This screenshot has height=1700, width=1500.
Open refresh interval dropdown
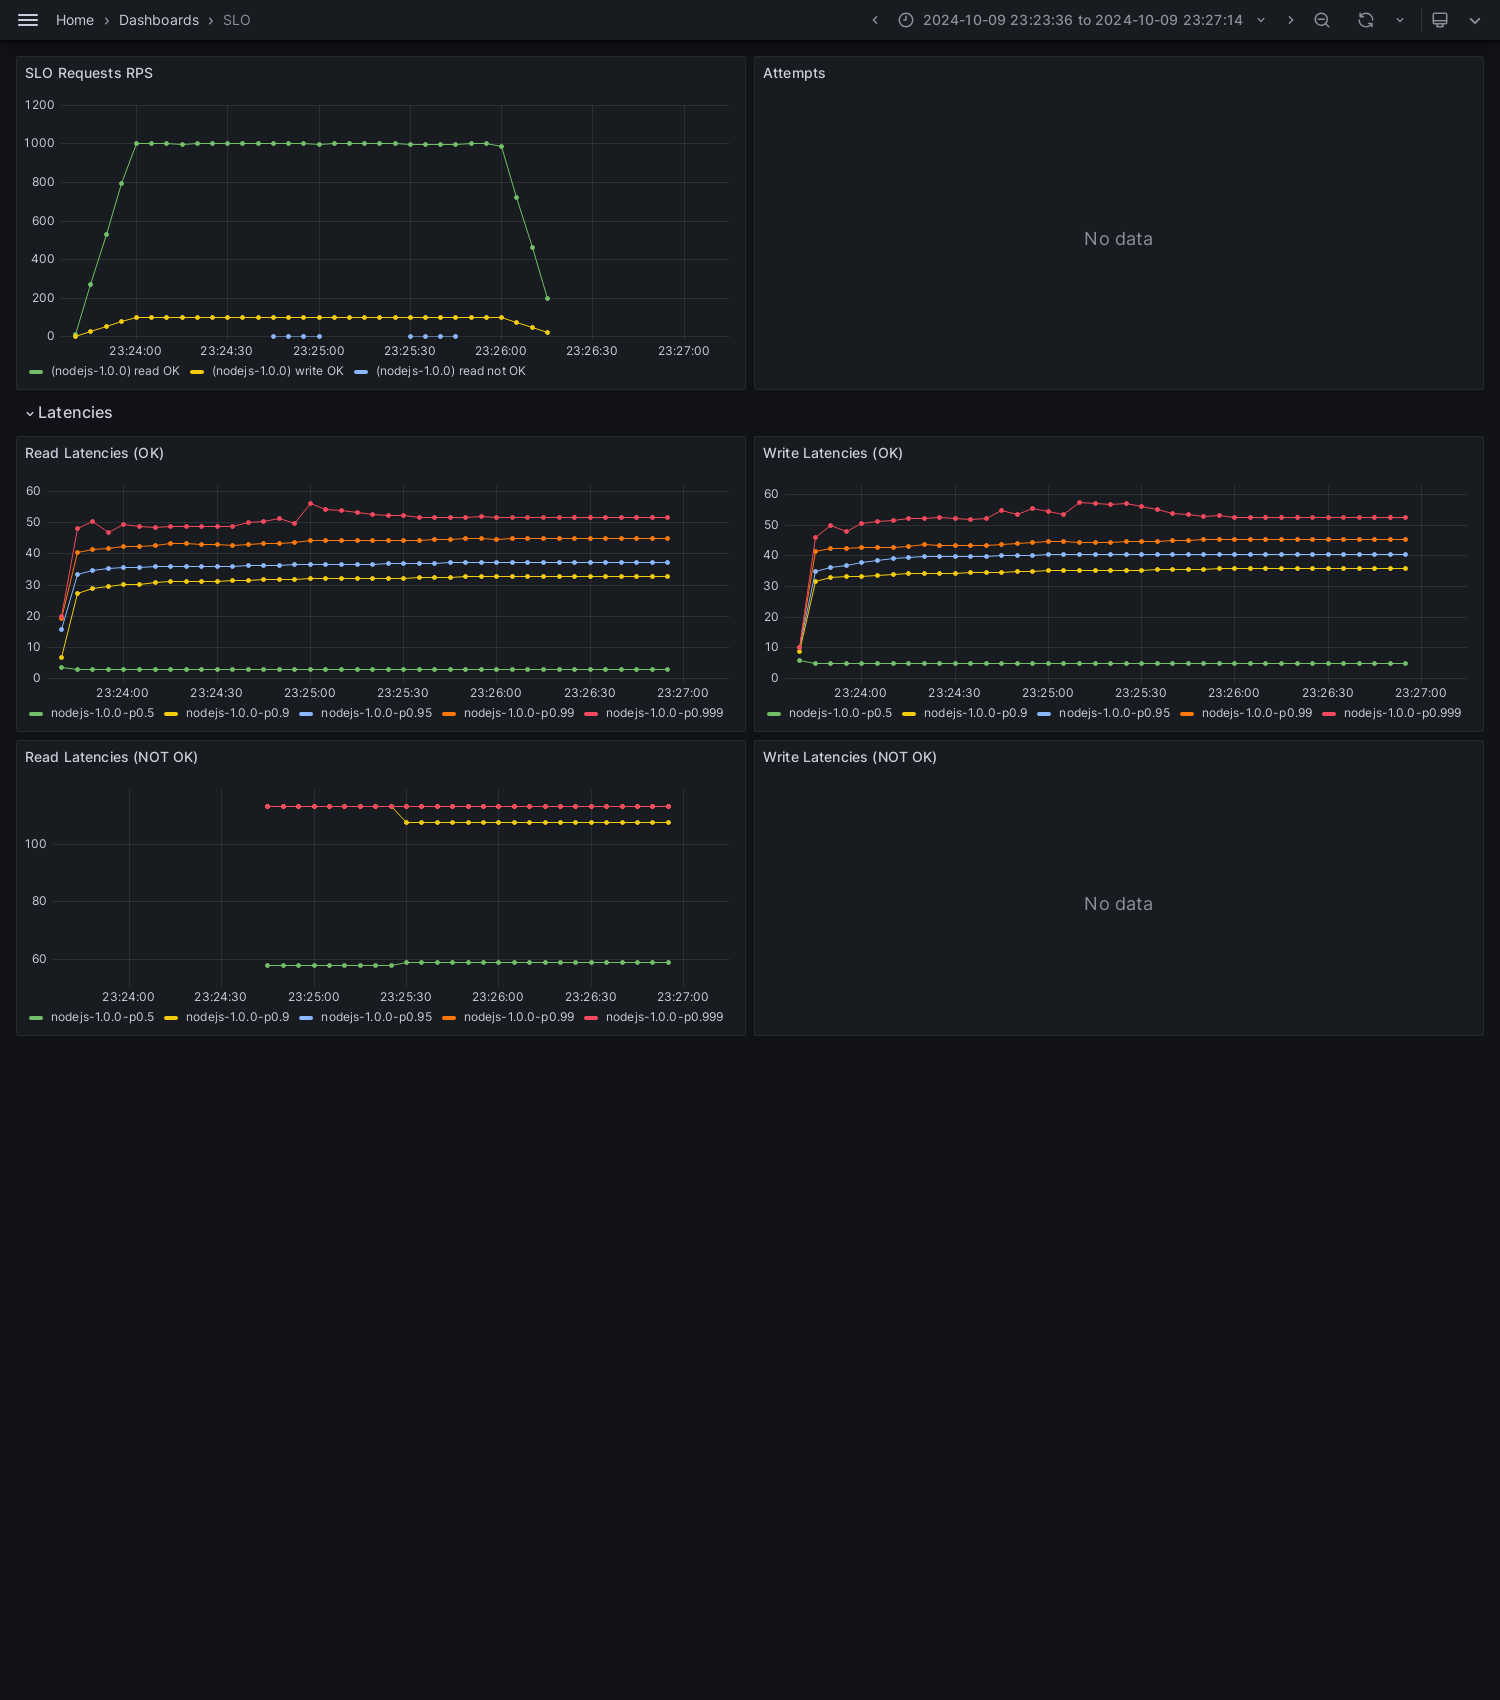tap(1400, 20)
